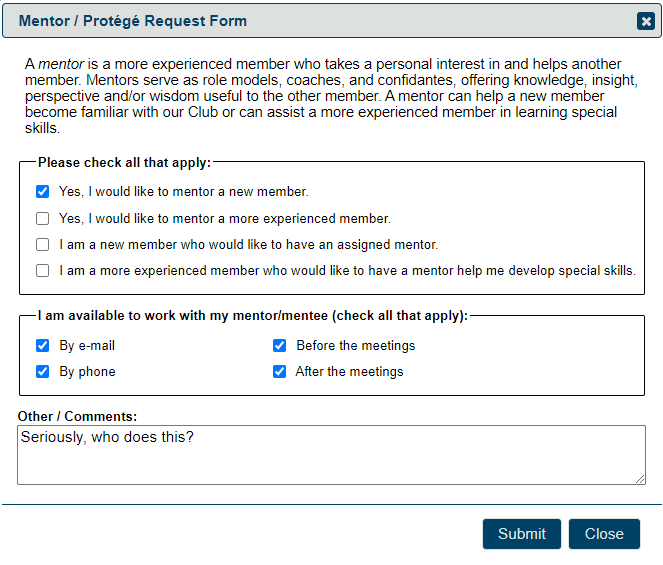Click the 'I am available to work' group legend
The height and width of the screenshot is (565, 663).
pyautogui.click(x=253, y=316)
